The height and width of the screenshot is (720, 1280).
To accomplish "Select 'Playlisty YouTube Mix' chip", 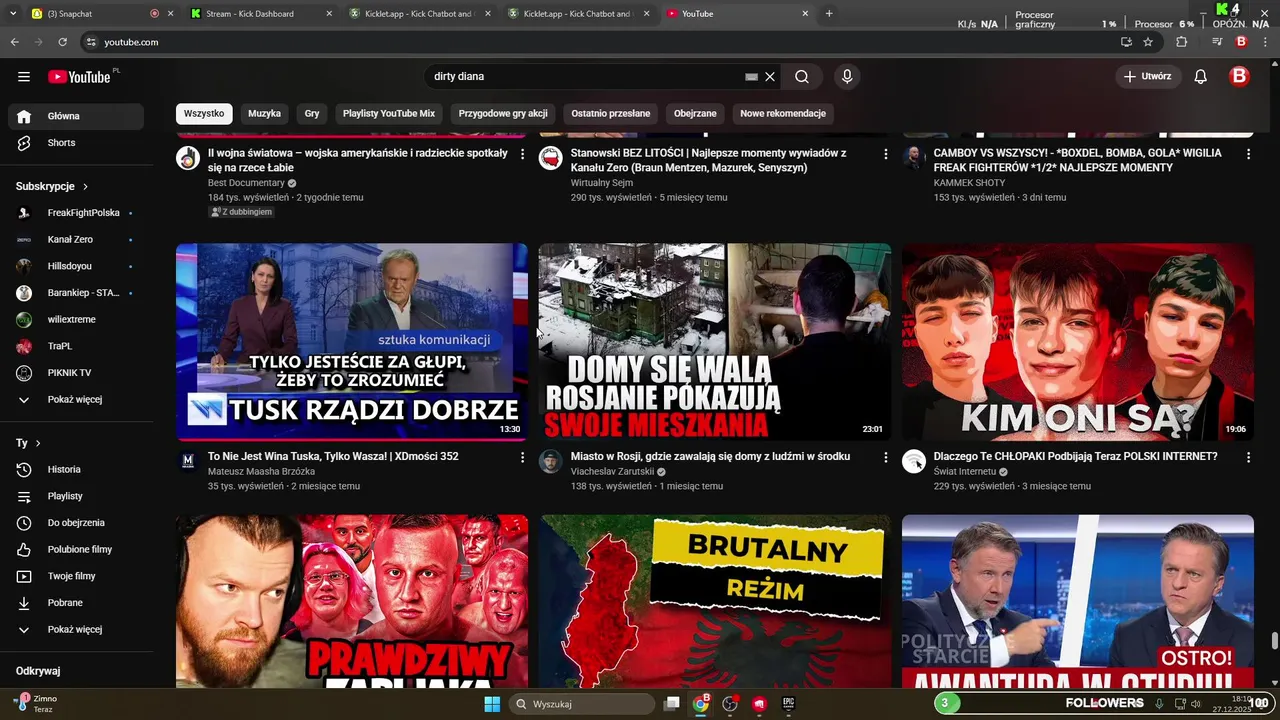I will 389,114.
